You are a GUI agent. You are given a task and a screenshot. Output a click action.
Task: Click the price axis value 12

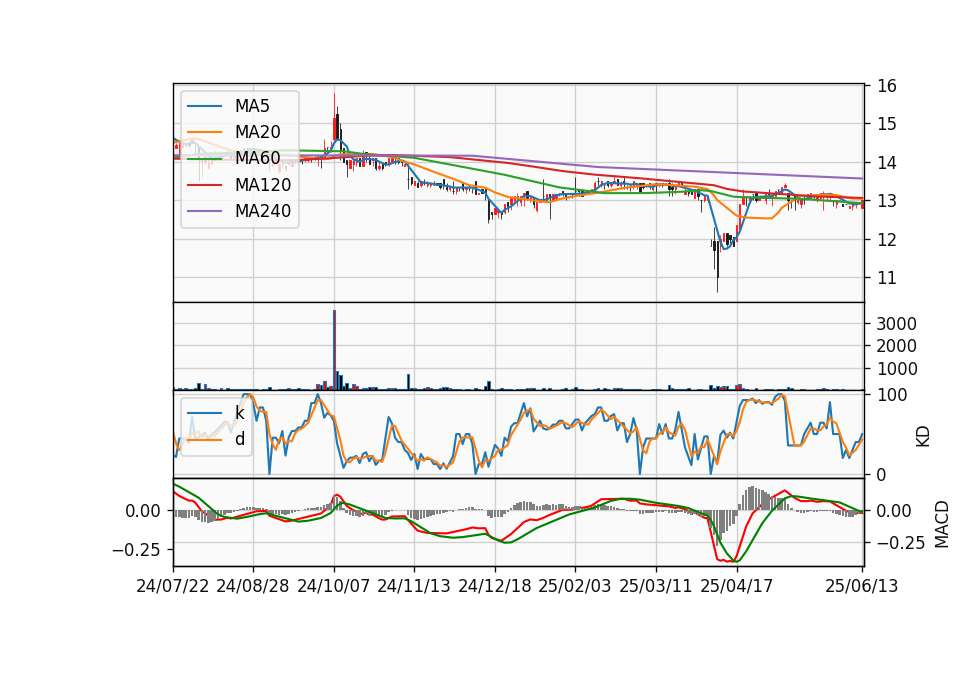[887, 240]
